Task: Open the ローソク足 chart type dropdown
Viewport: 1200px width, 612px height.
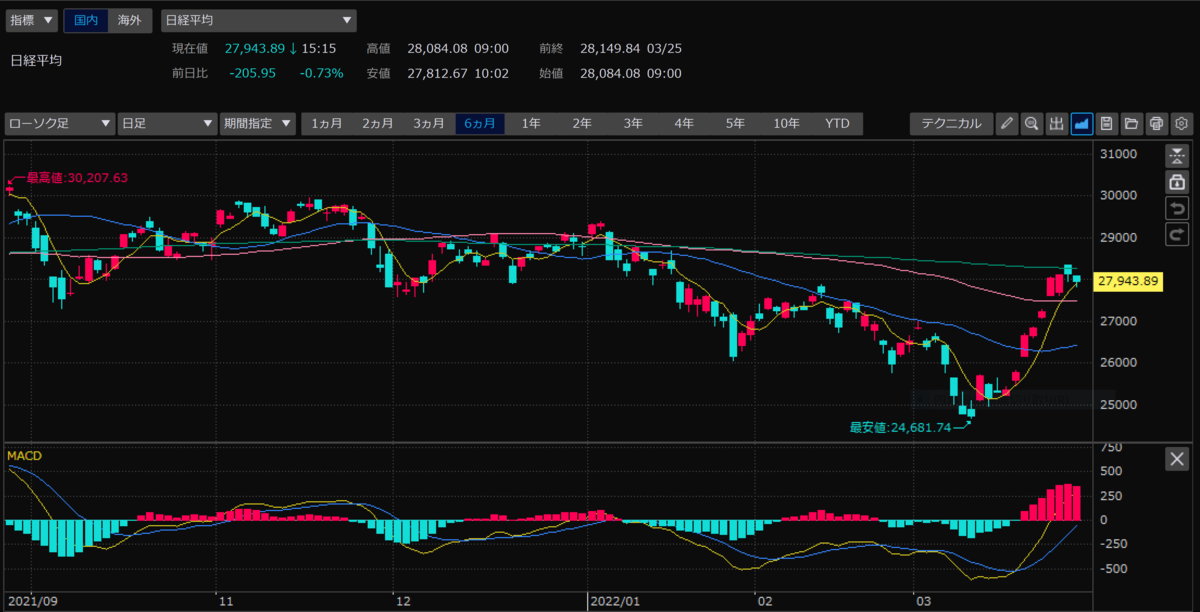Action: [x=59, y=124]
